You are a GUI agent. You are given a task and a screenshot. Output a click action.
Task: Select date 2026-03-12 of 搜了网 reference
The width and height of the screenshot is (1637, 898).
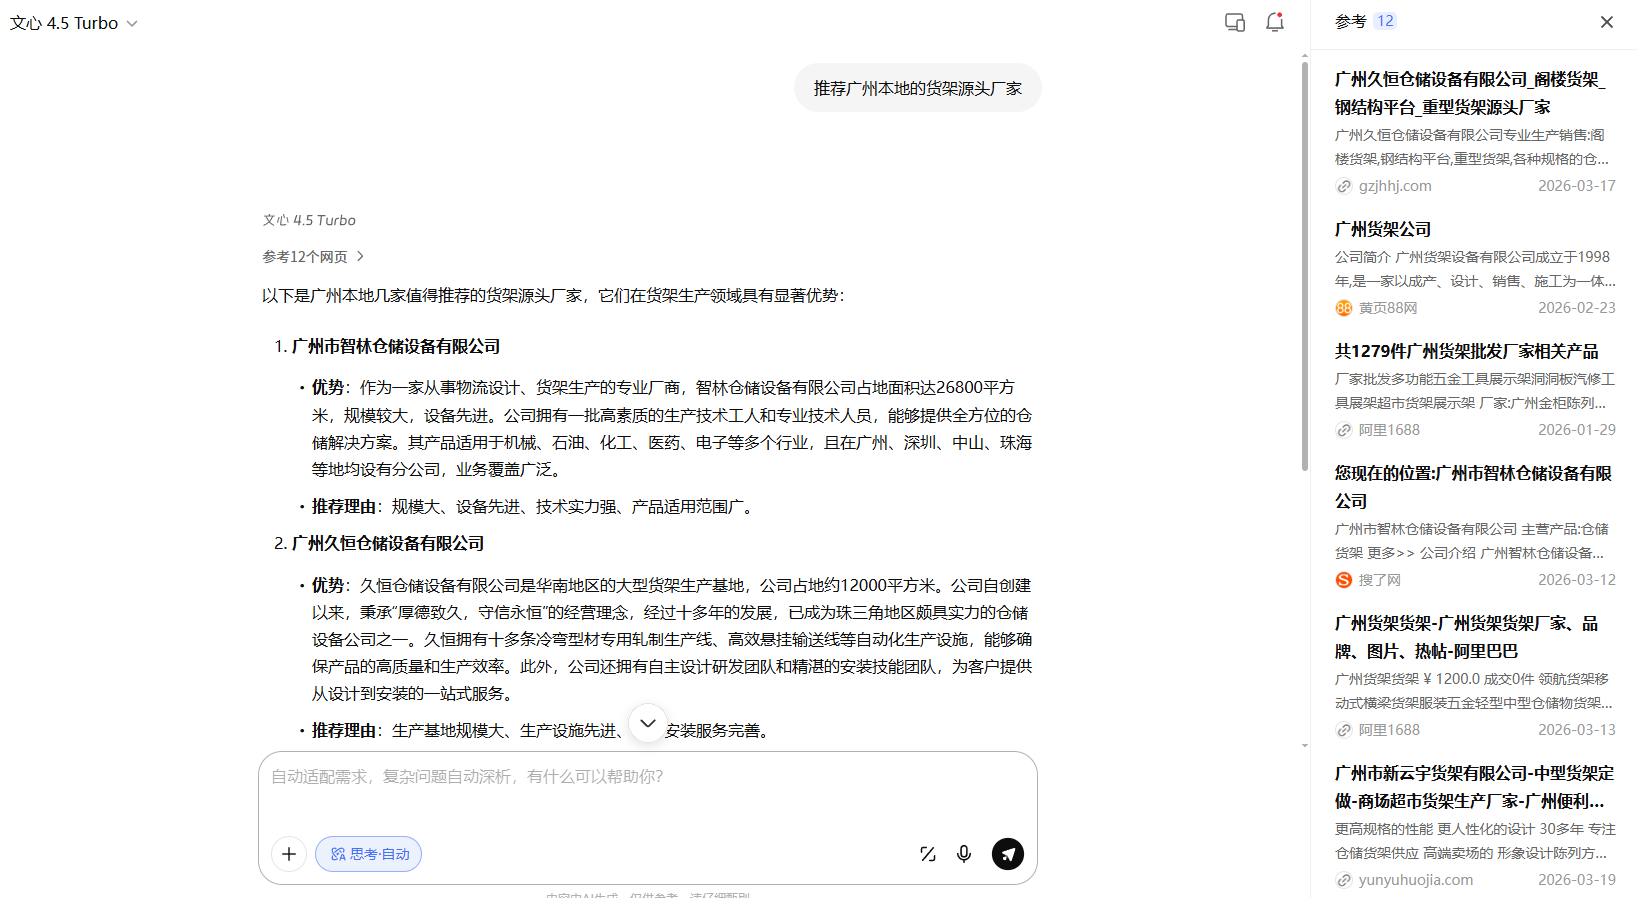[1577, 580]
